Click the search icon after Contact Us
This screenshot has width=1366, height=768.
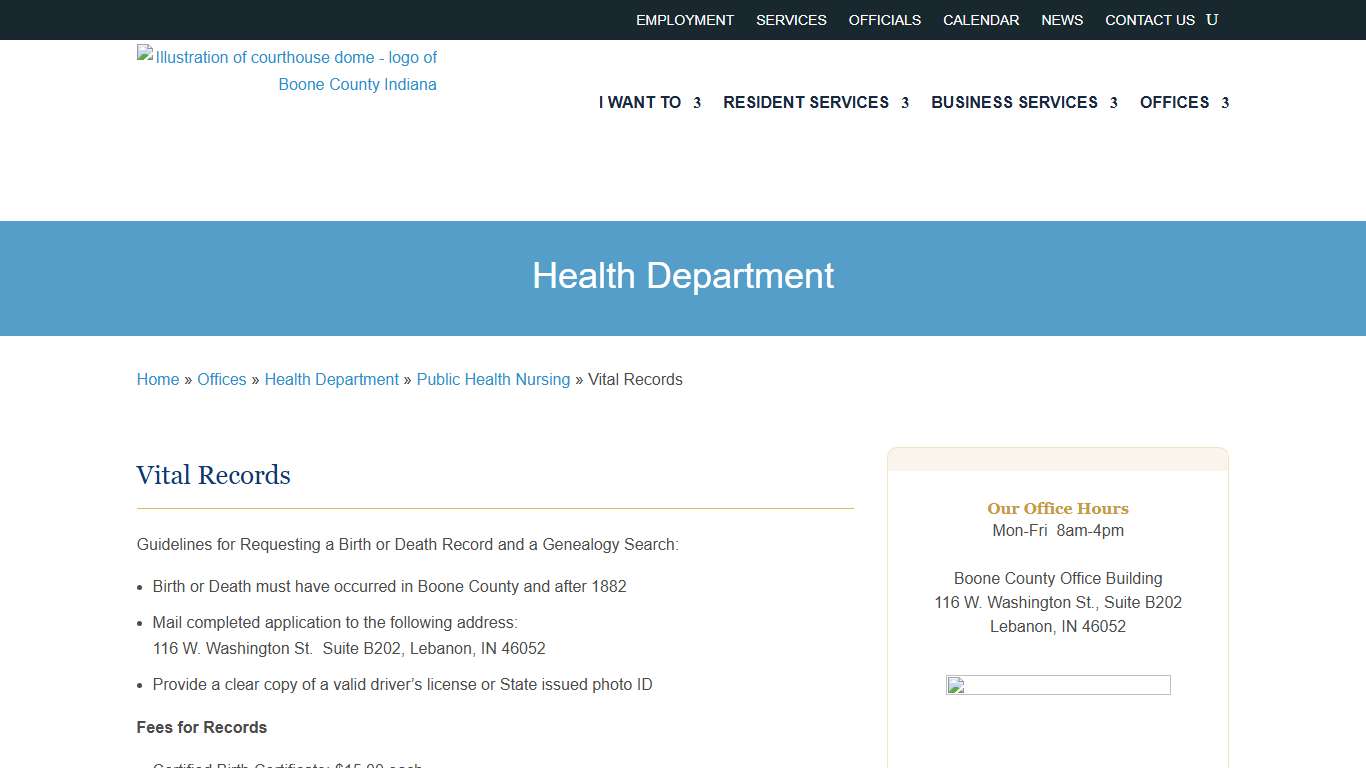[1212, 20]
